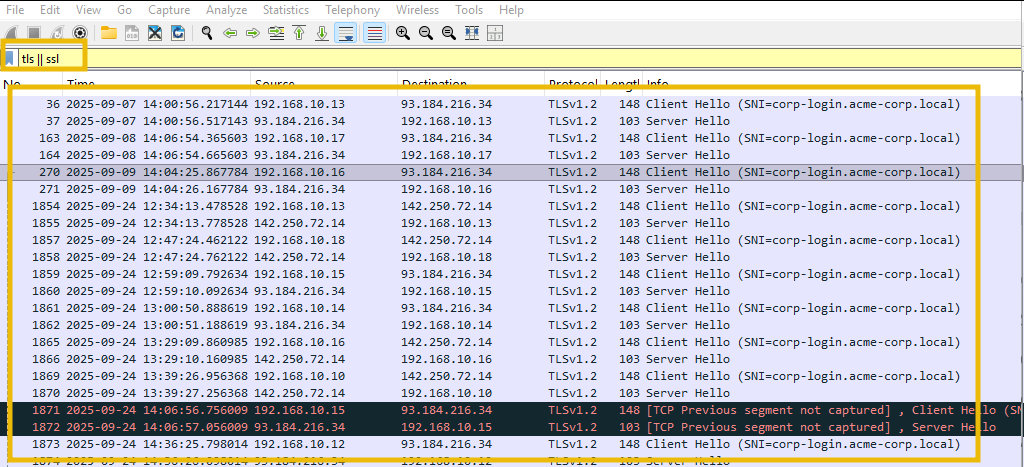Open the Edit menu
The width and height of the screenshot is (1024, 467).
click(x=50, y=10)
